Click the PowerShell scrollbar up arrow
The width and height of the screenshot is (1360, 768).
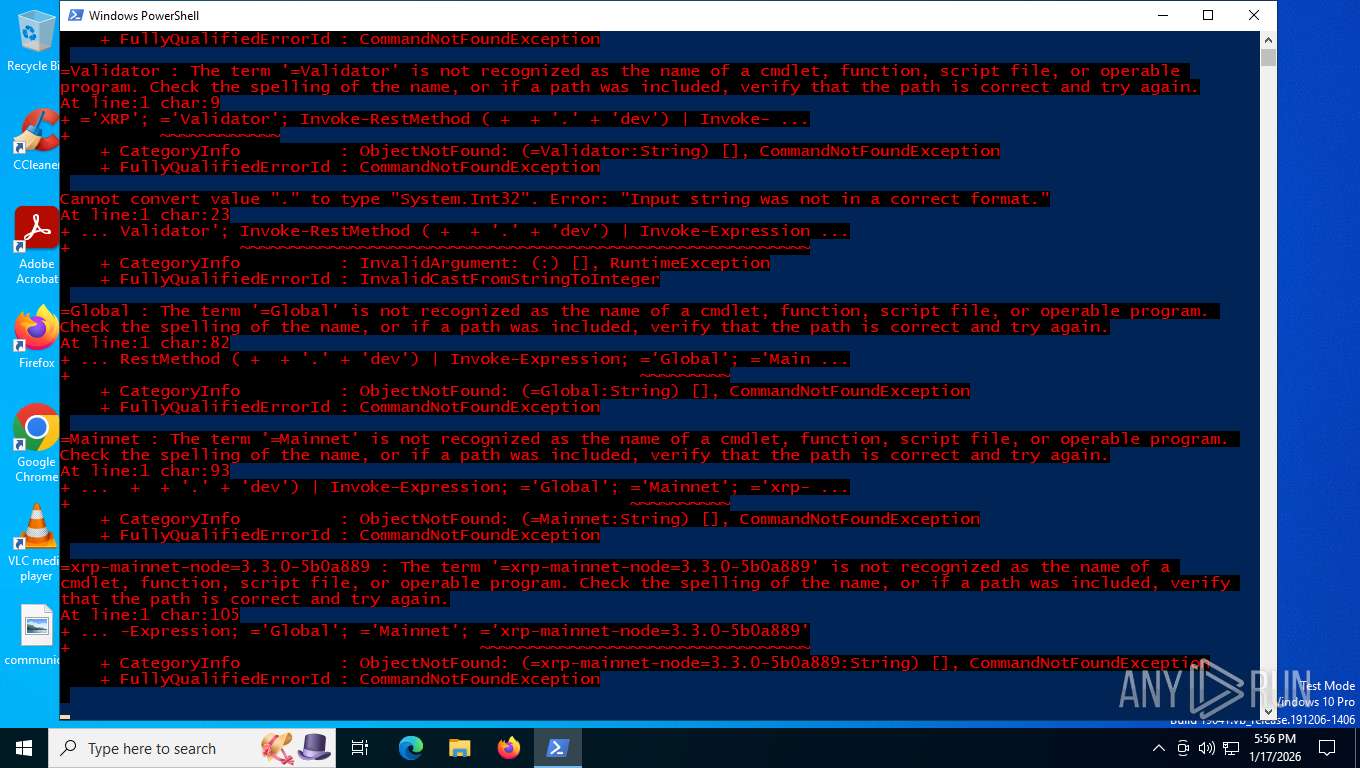[x=1268, y=39]
